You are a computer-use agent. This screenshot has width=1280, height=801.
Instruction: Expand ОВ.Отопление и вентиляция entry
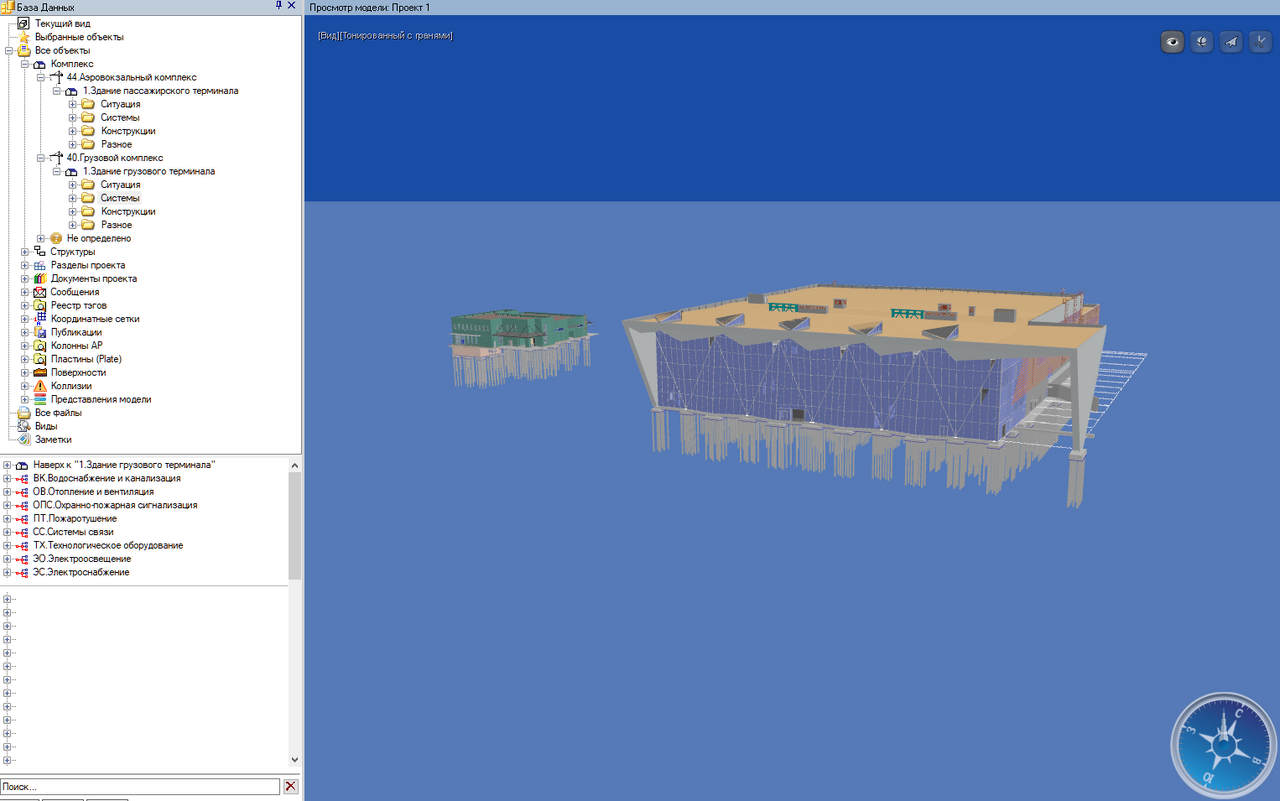(x=7, y=492)
